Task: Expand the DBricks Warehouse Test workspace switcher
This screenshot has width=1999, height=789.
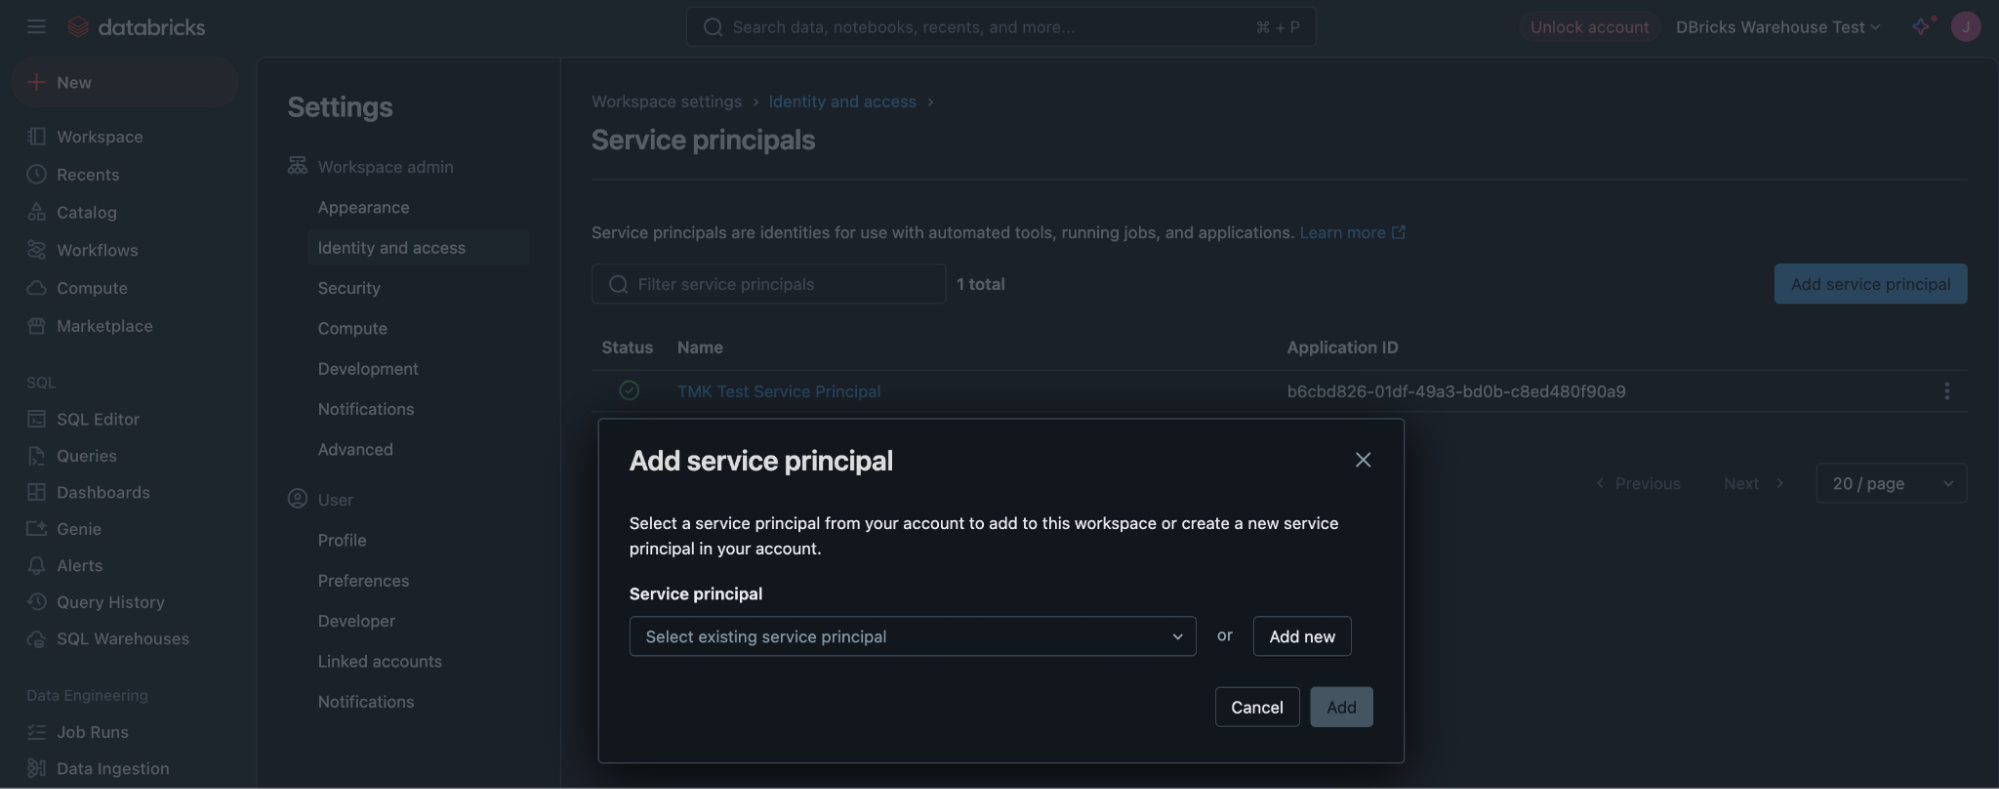Action: pos(1777,27)
